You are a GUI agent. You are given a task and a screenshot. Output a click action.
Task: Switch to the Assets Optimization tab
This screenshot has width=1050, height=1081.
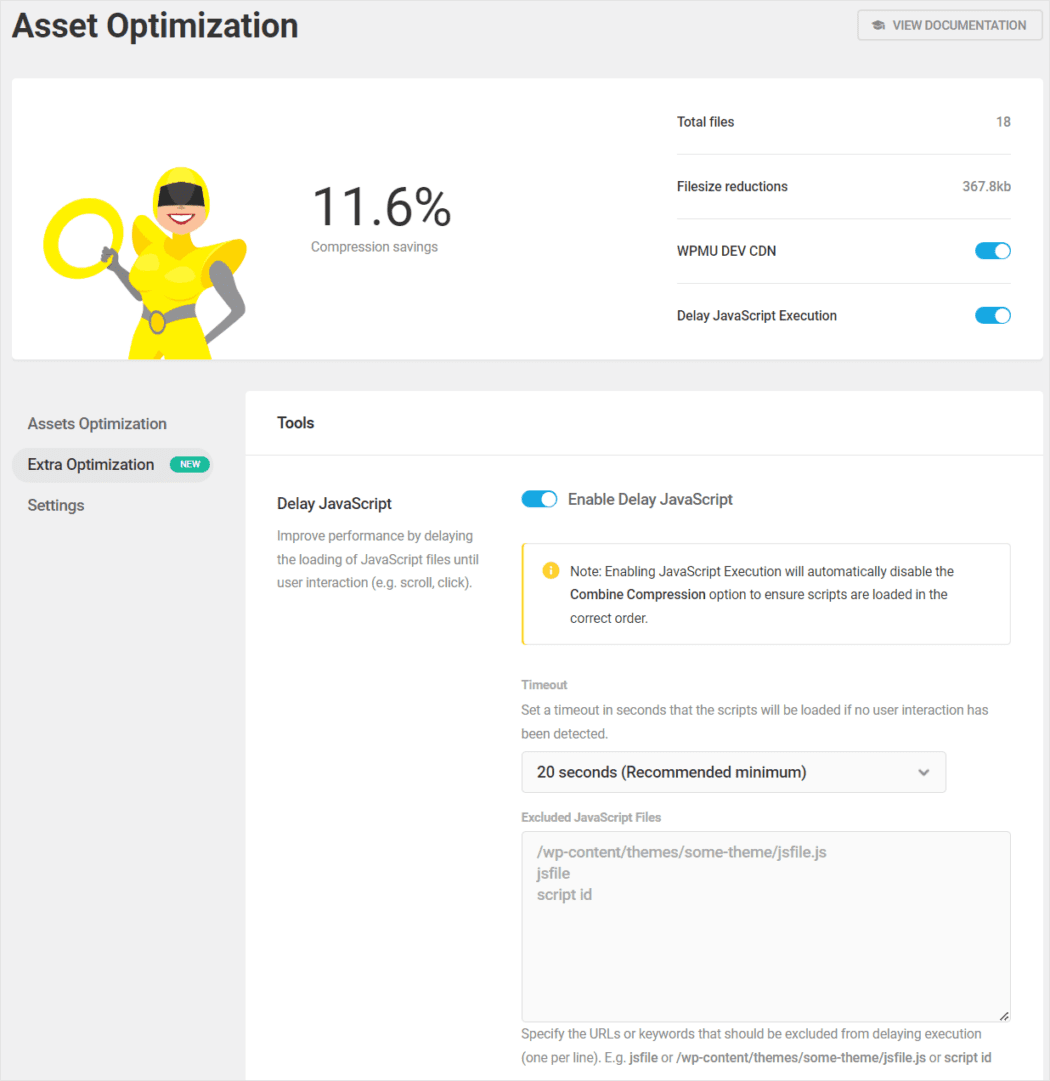(97, 424)
